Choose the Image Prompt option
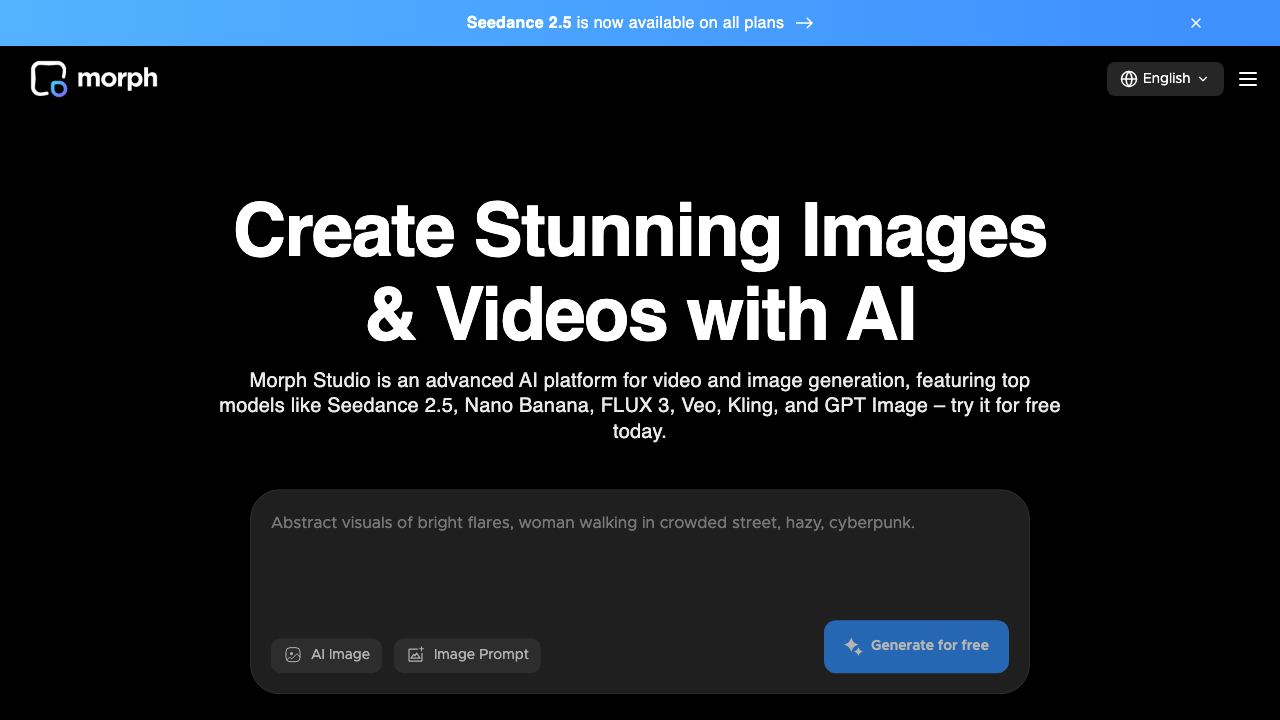 coord(467,655)
